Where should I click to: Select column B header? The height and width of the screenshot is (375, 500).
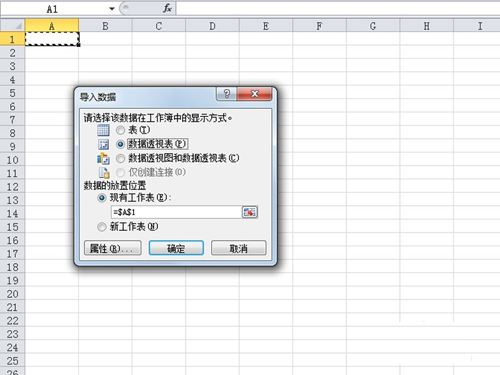[105, 26]
